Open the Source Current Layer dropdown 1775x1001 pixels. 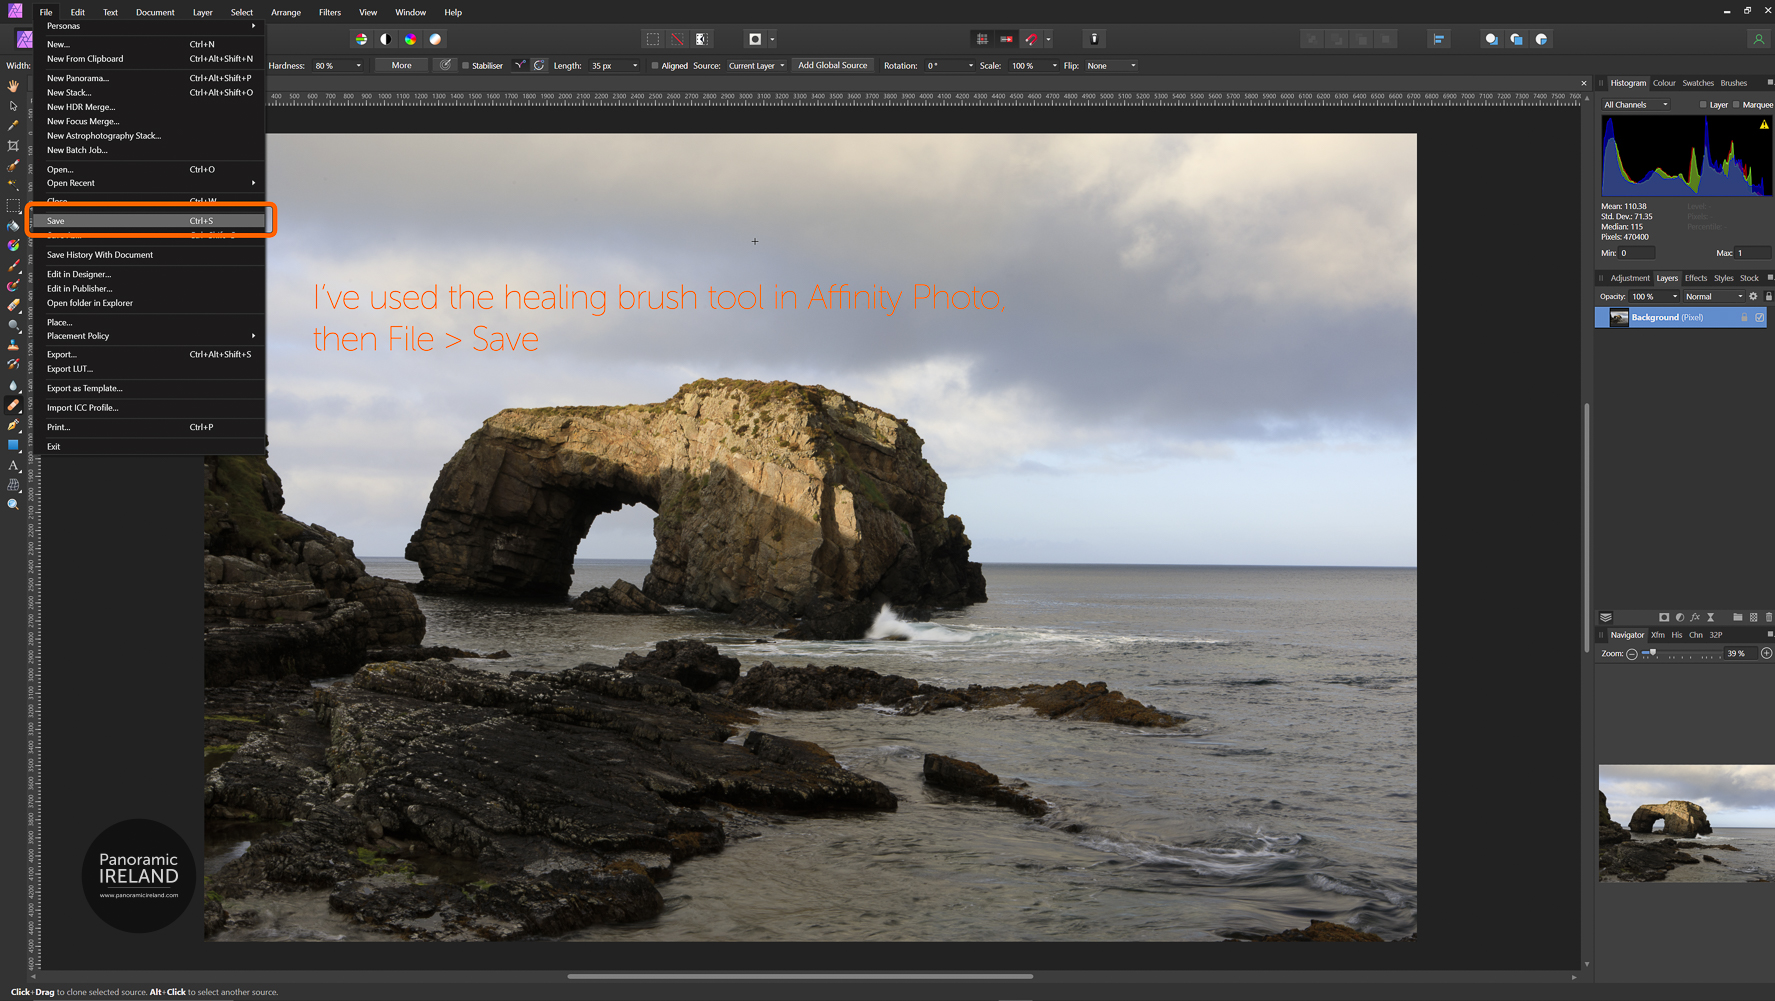point(757,66)
